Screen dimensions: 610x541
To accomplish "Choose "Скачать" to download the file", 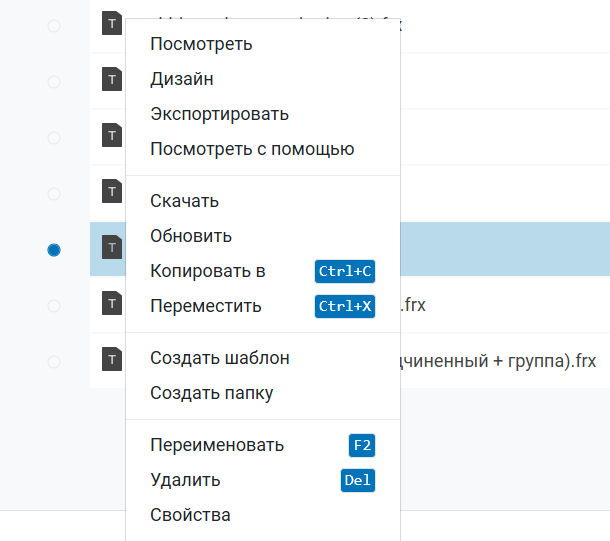I will point(184,201).
